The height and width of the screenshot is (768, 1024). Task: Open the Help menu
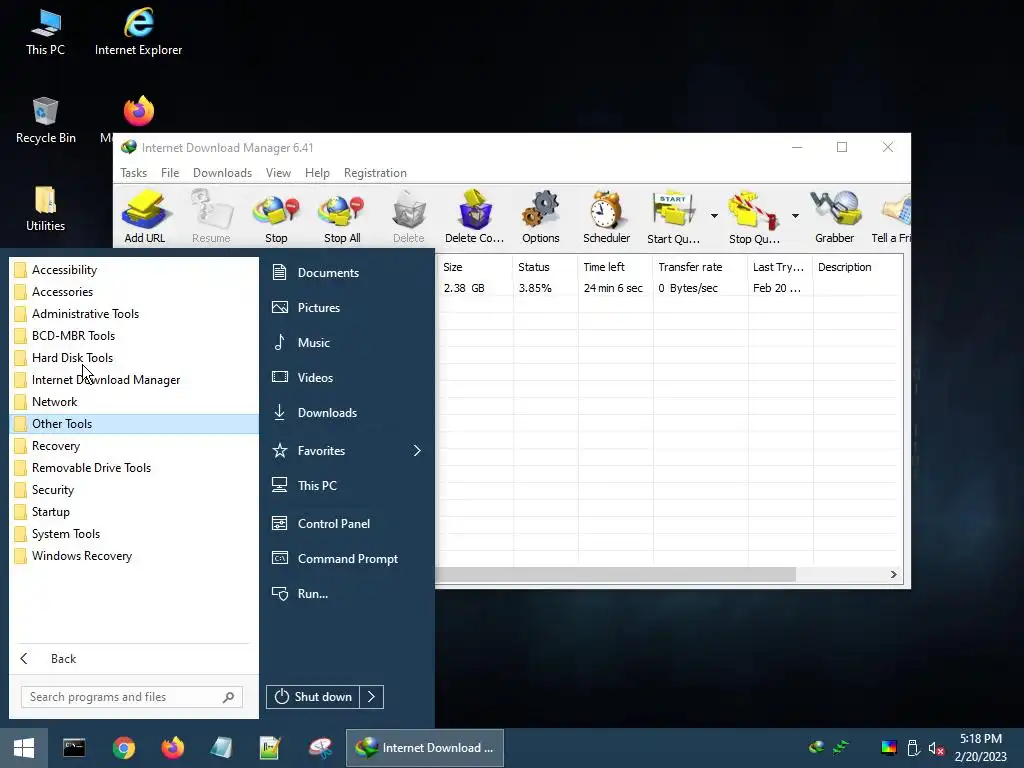pos(317,173)
